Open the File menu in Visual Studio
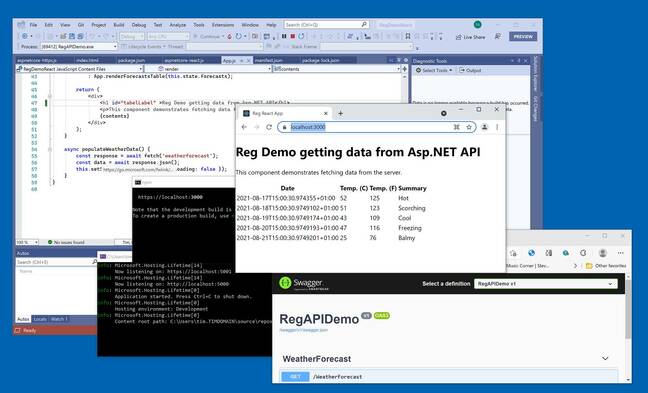 point(33,25)
